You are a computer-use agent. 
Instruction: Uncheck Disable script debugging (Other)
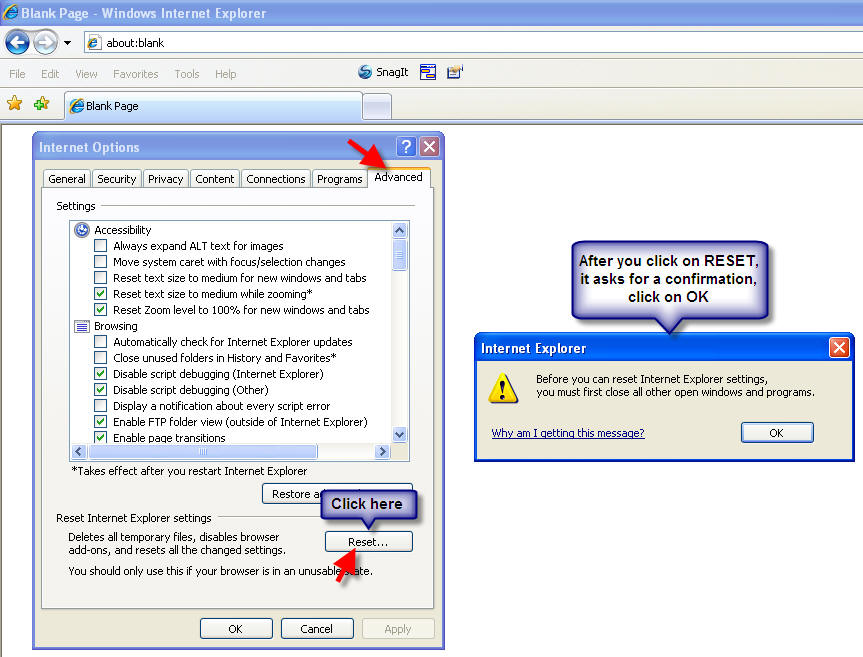tap(100, 390)
